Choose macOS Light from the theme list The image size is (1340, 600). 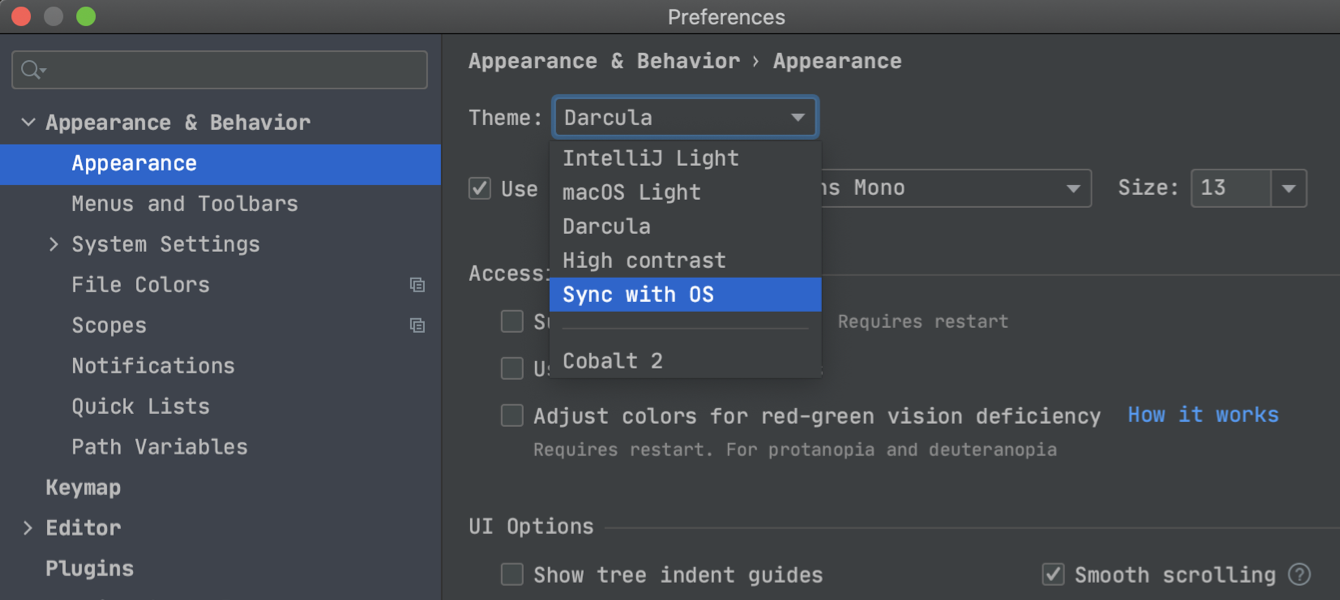point(685,192)
